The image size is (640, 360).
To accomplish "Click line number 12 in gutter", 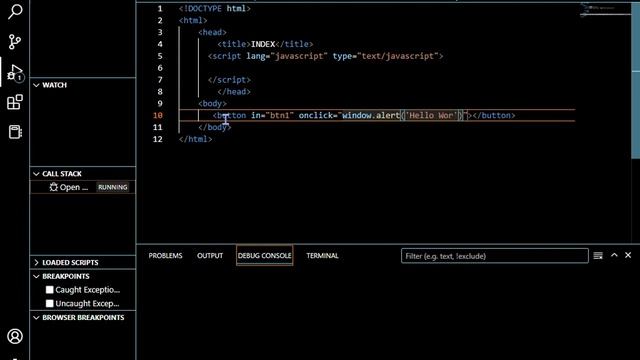I will [x=158, y=139].
